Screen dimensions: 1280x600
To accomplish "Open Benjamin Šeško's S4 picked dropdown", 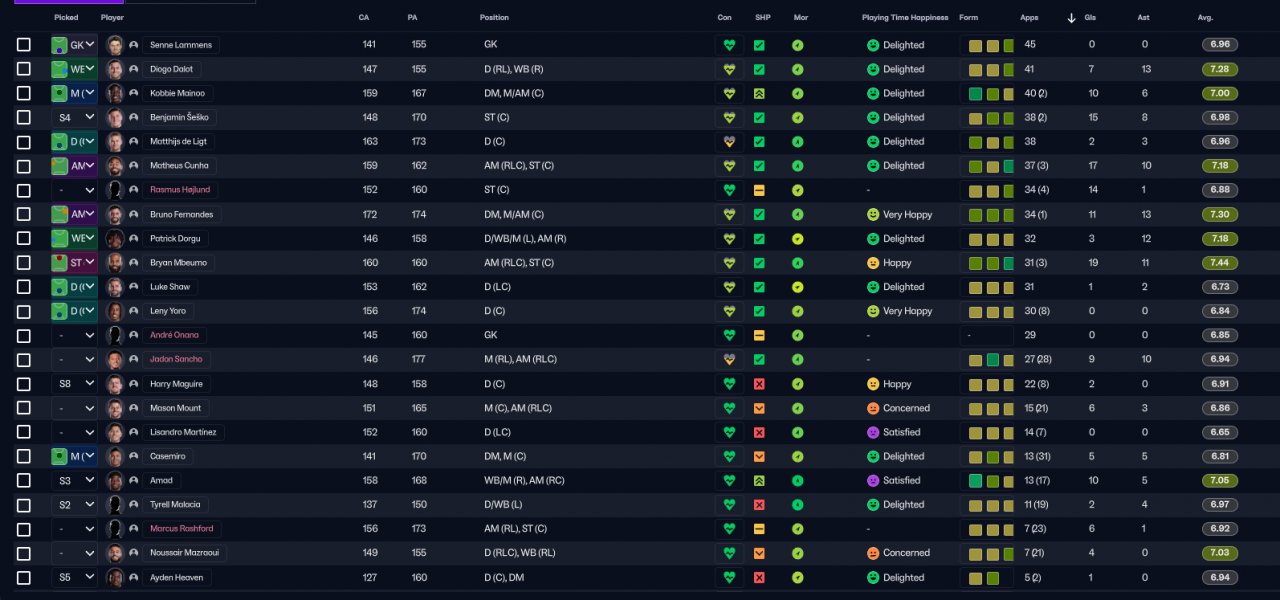I will (x=75, y=117).
